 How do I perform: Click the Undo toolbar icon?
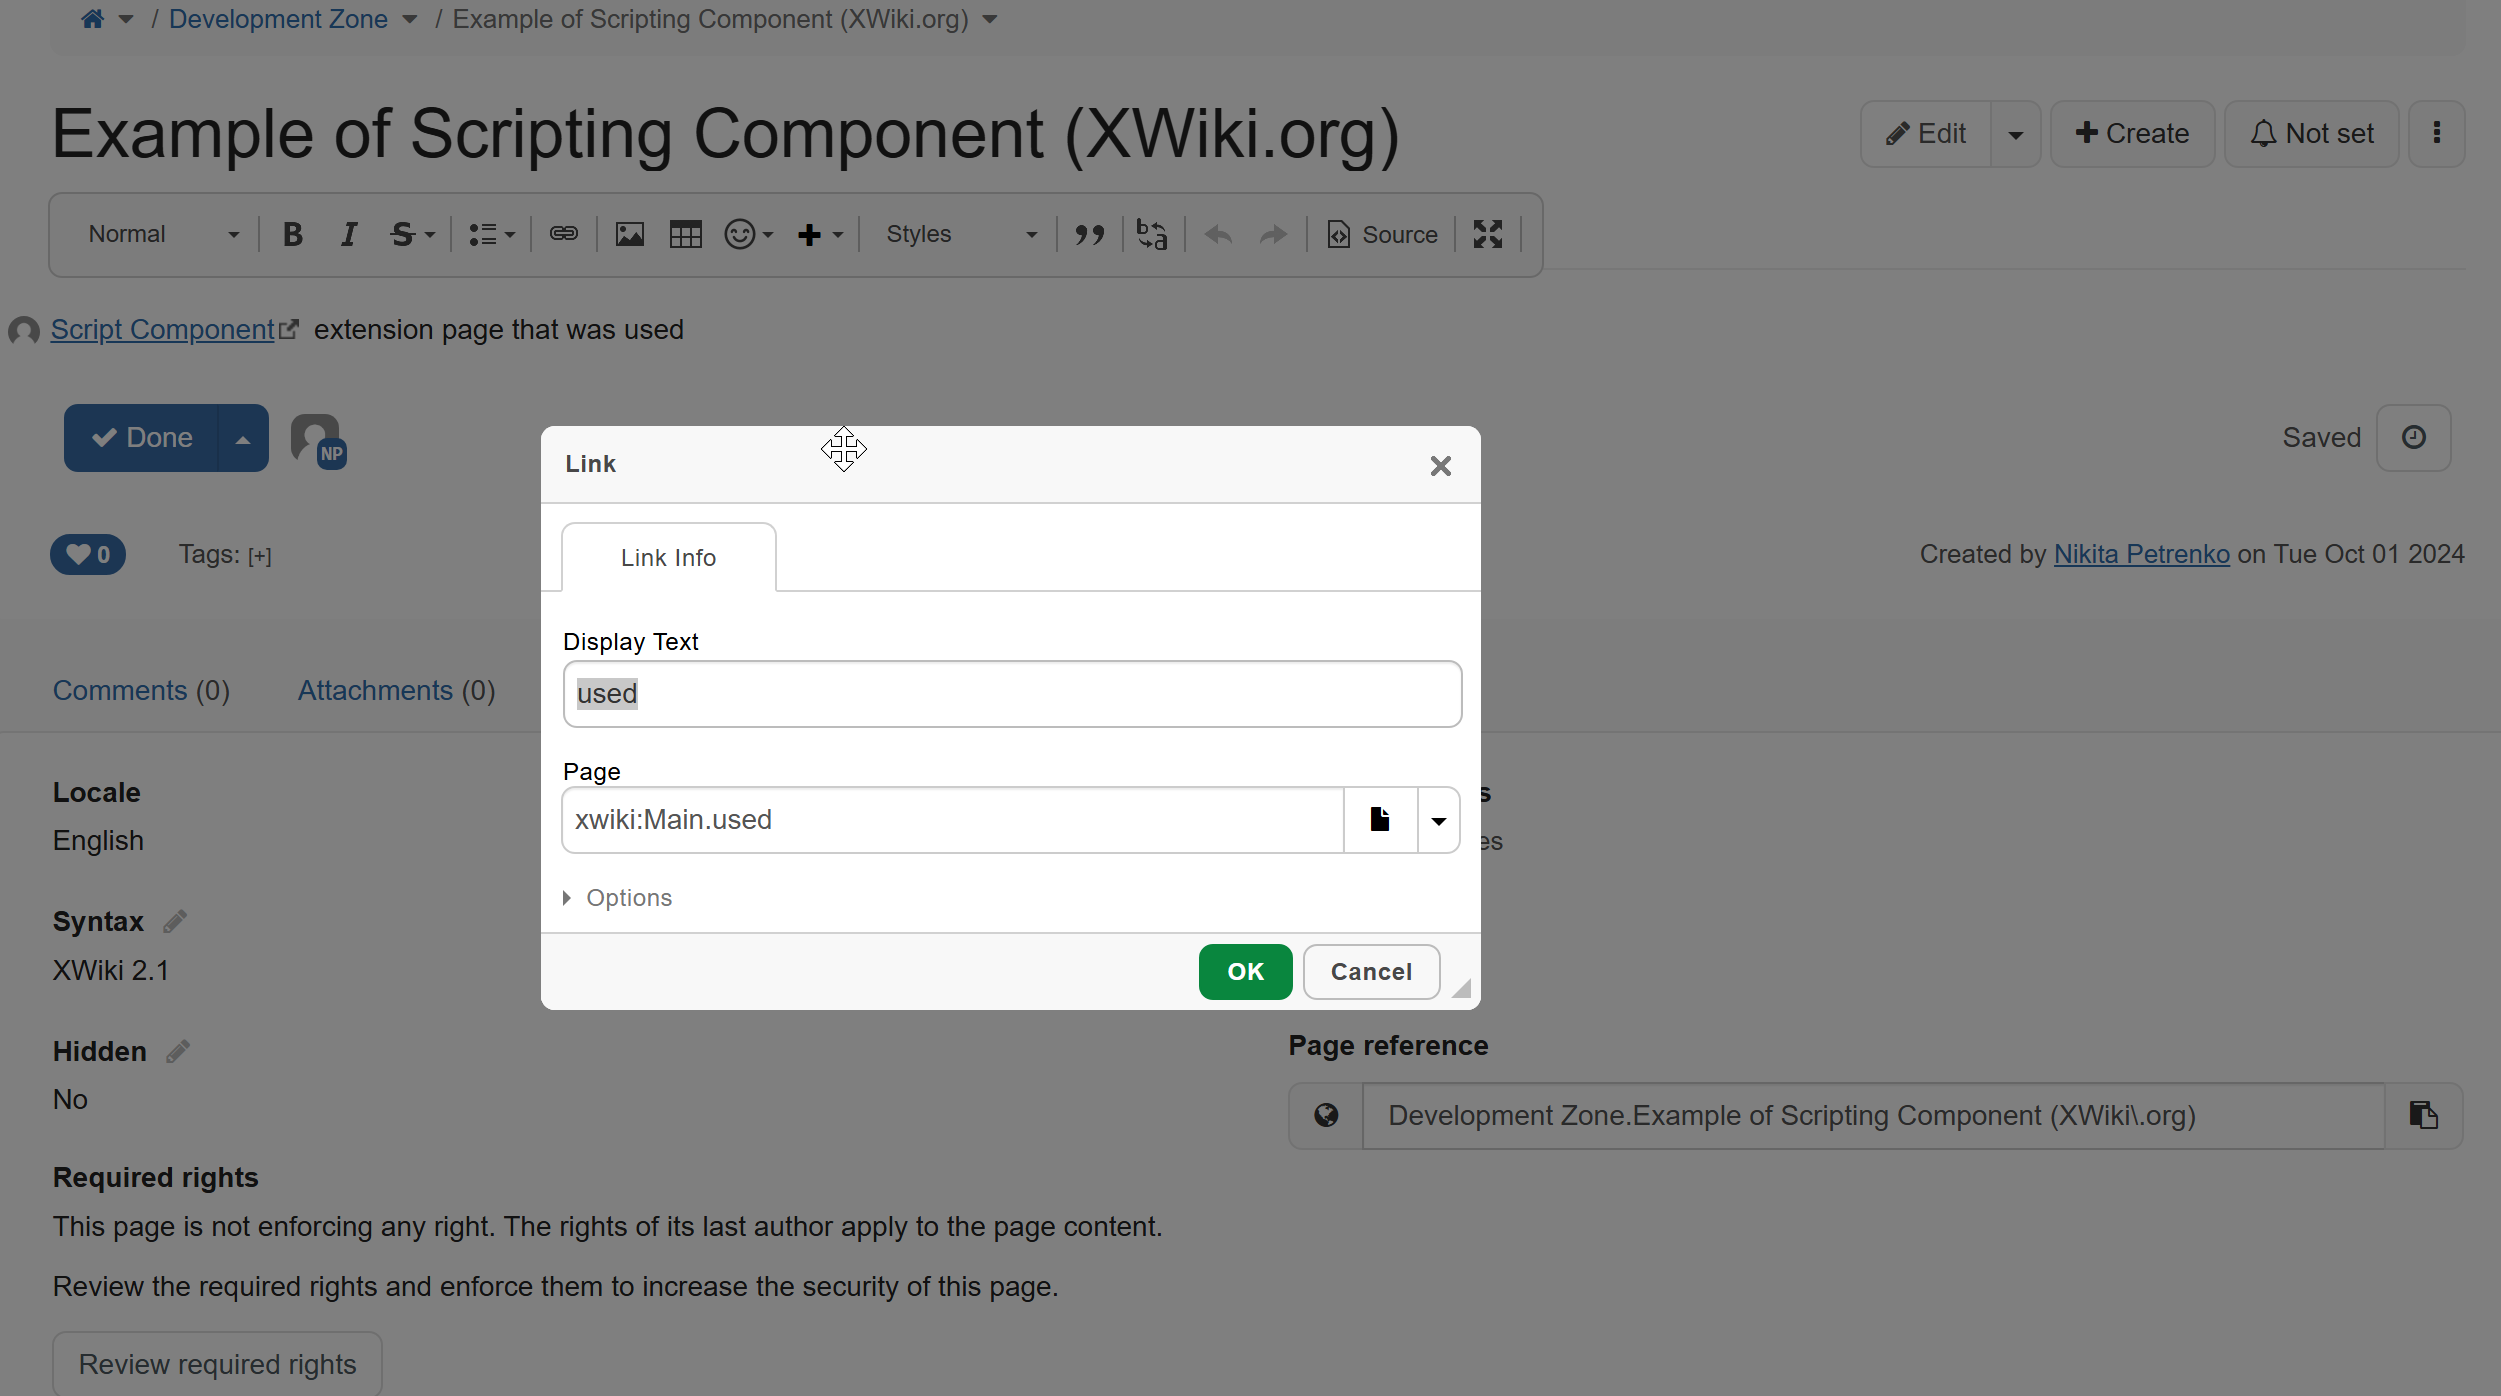click(1218, 234)
